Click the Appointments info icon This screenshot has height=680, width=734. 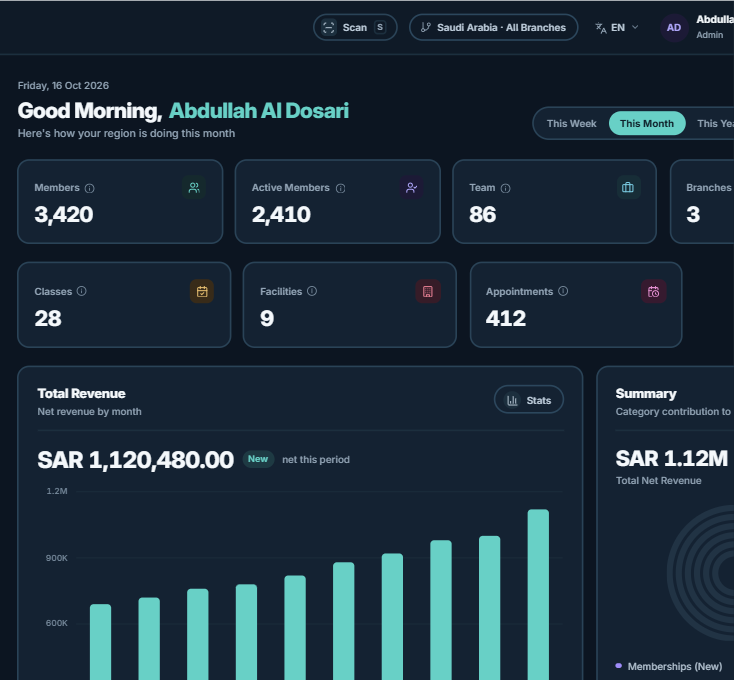563,291
